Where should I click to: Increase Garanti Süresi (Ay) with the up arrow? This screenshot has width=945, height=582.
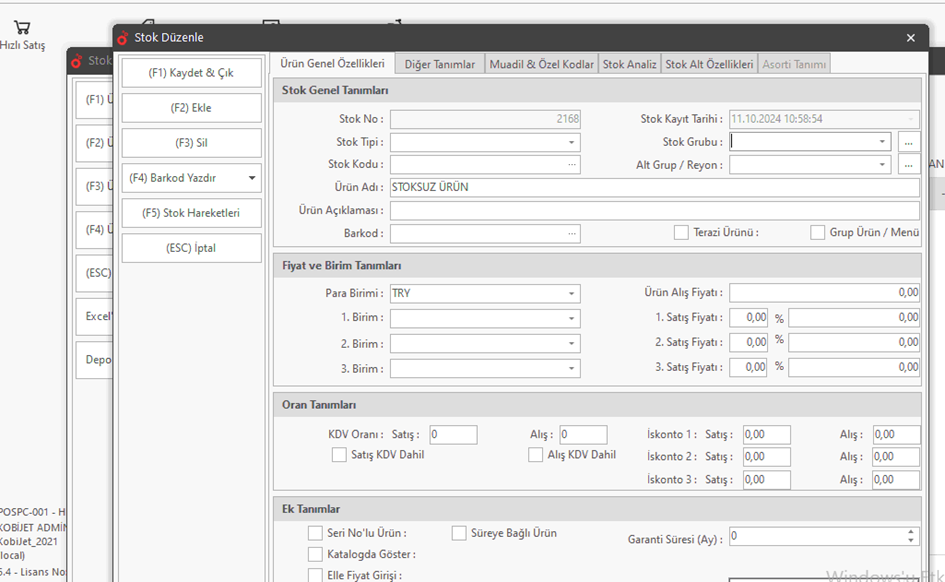pyautogui.click(x=911, y=532)
